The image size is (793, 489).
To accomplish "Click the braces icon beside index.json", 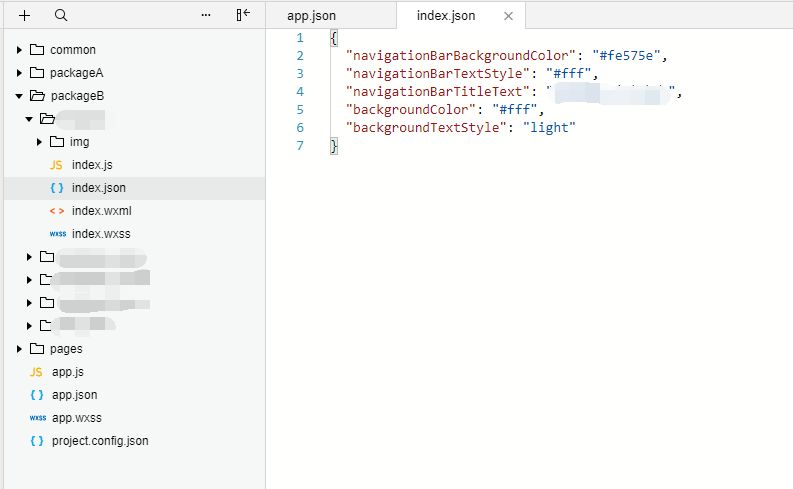I will 57,188.
